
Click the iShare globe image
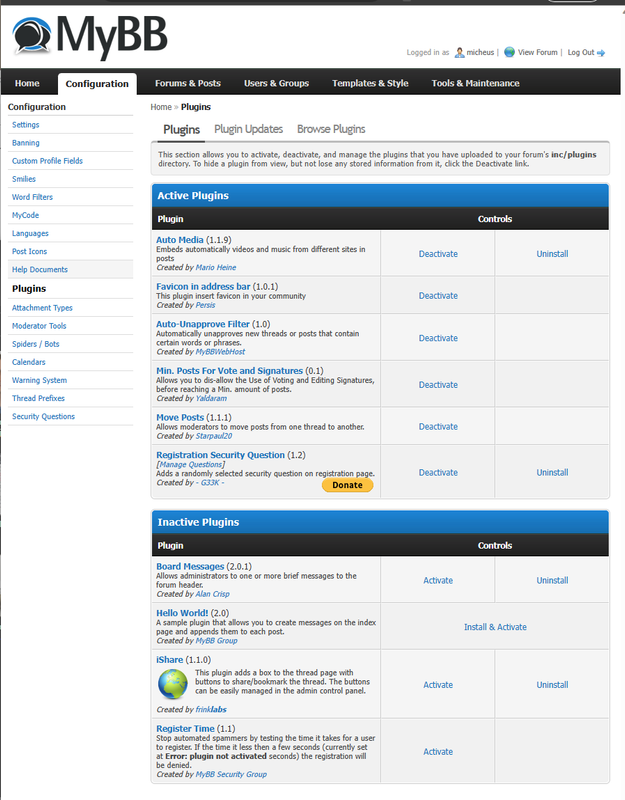point(173,684)
